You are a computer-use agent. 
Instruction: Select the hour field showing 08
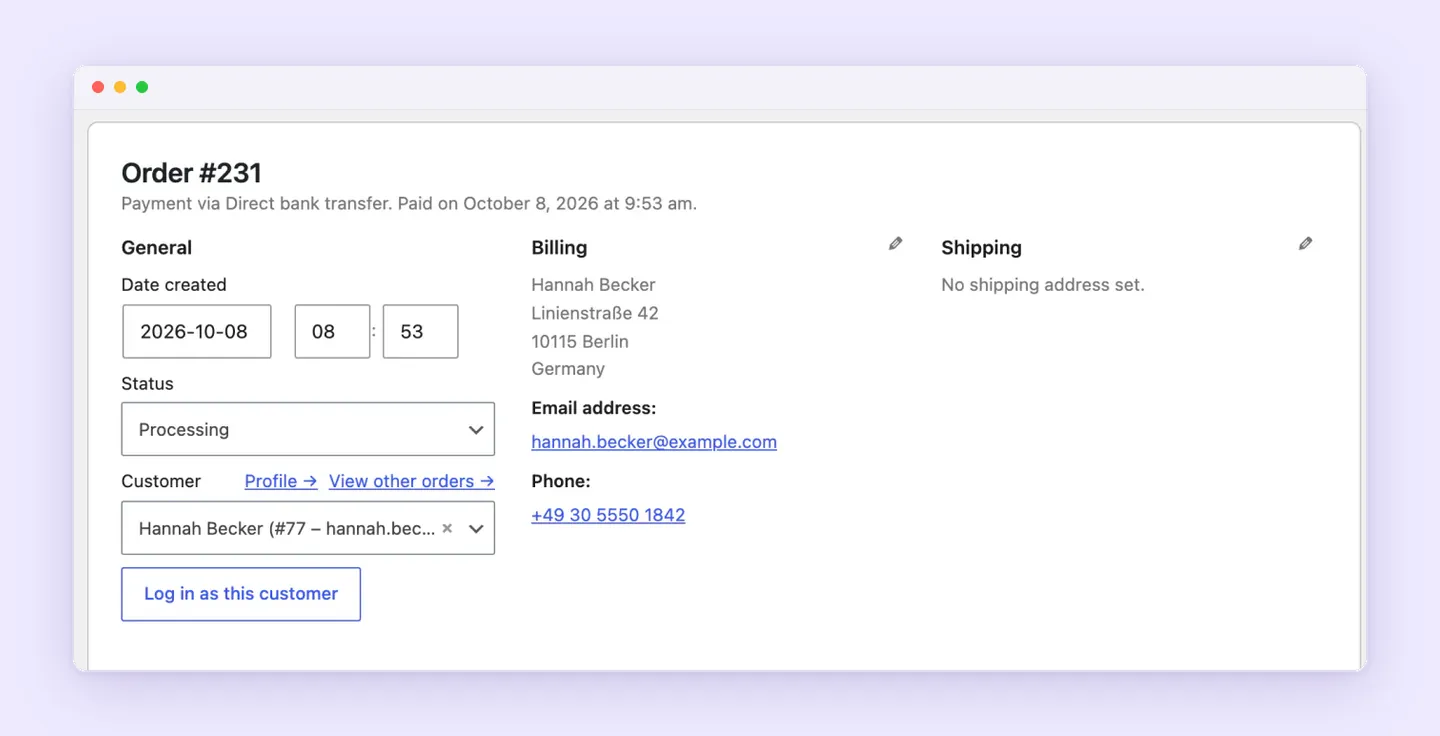point(332,332)
